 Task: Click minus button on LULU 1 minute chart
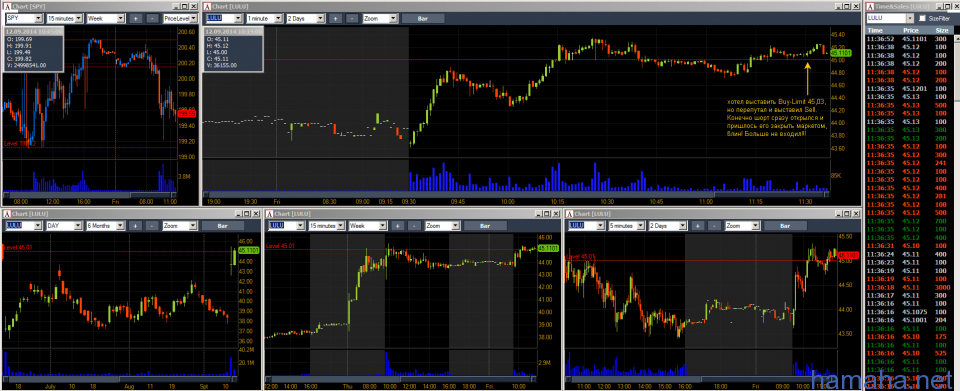click(x=352, y=18)
